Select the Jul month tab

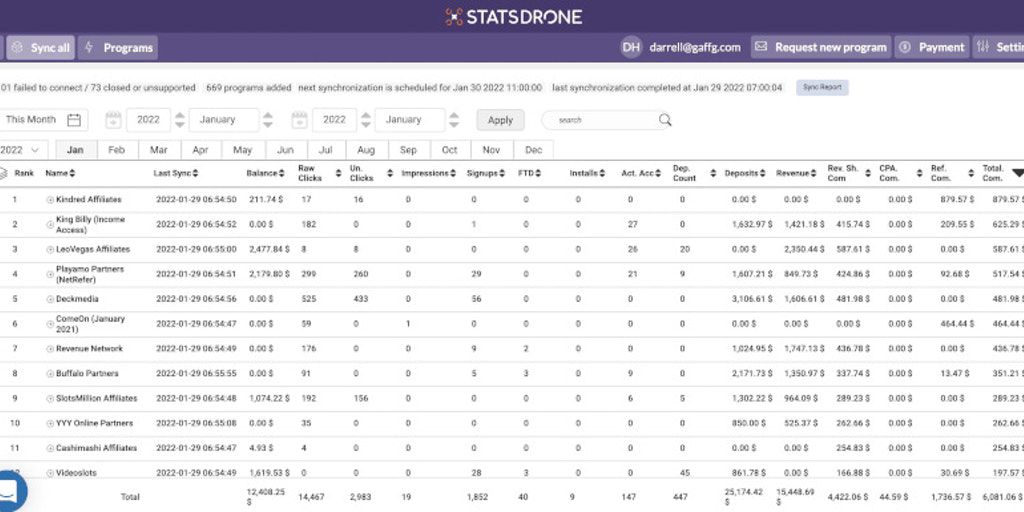pos(326,150)
